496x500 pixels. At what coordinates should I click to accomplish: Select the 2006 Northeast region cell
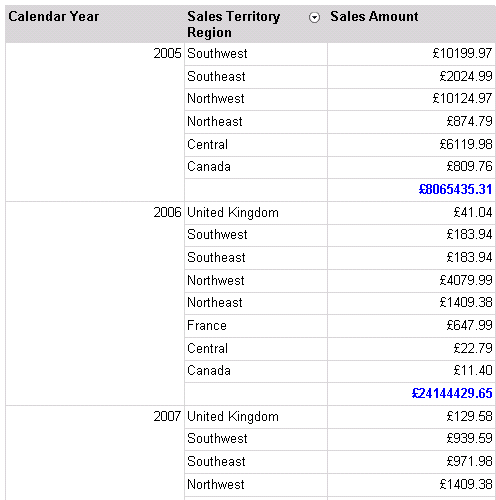pos(256,303)
